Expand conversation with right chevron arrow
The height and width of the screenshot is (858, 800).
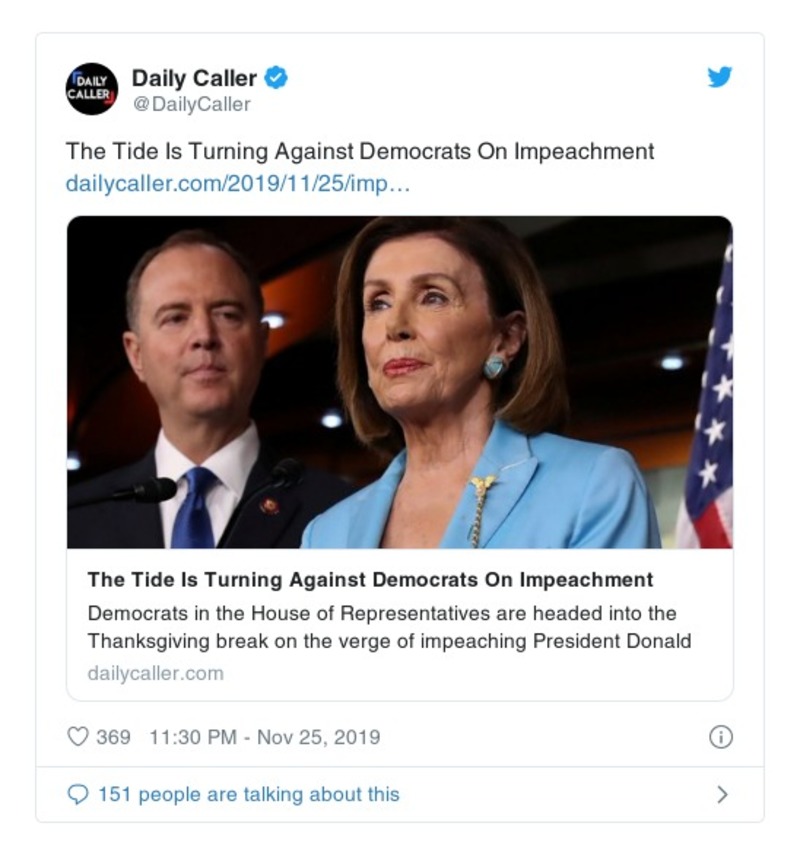click(722, 794)
